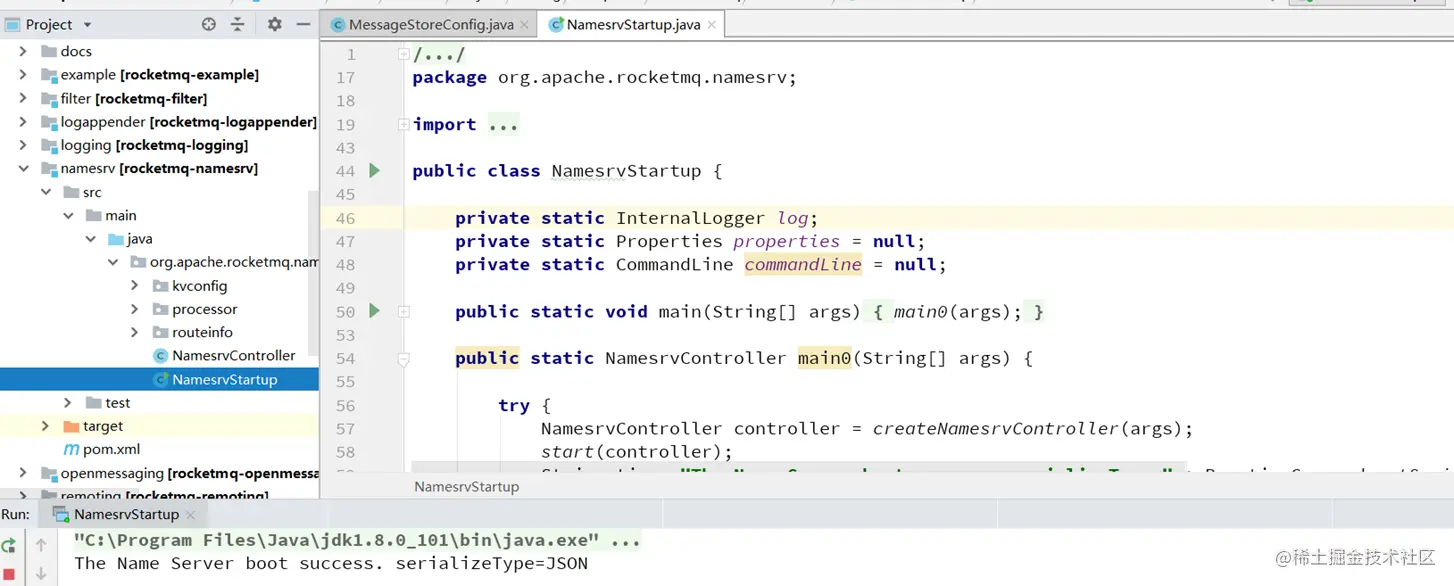
Task: Hide the Project panel with minus icon
Action: (x=303, y=24)
